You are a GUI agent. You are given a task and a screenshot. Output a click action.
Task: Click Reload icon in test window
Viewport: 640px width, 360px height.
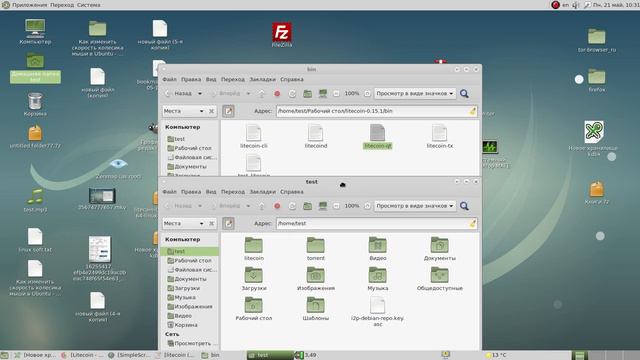coord(292,206)
